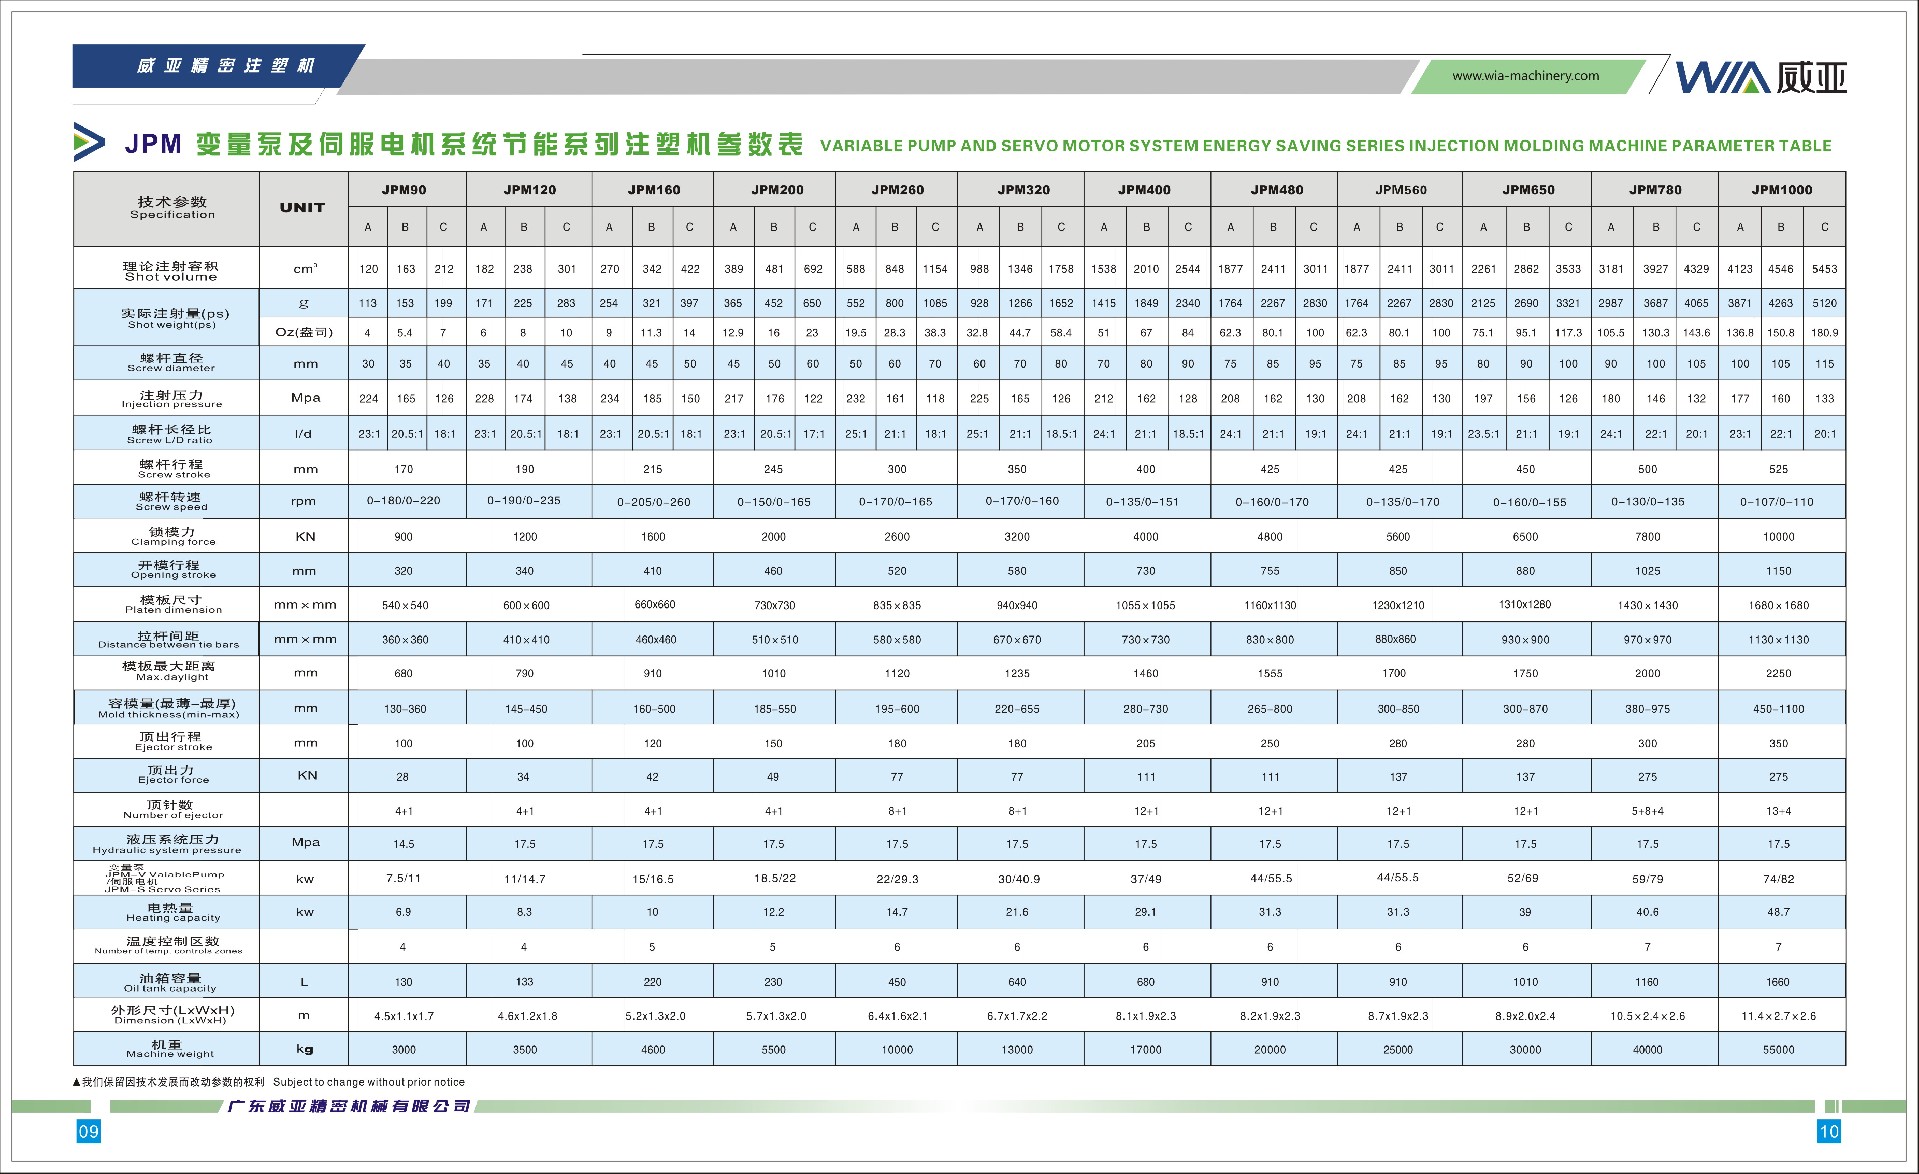Image resolution: width=1919 pixels, height=1174 pixels.
Task: Click the Ejector force row label
Action: point(172,775)
